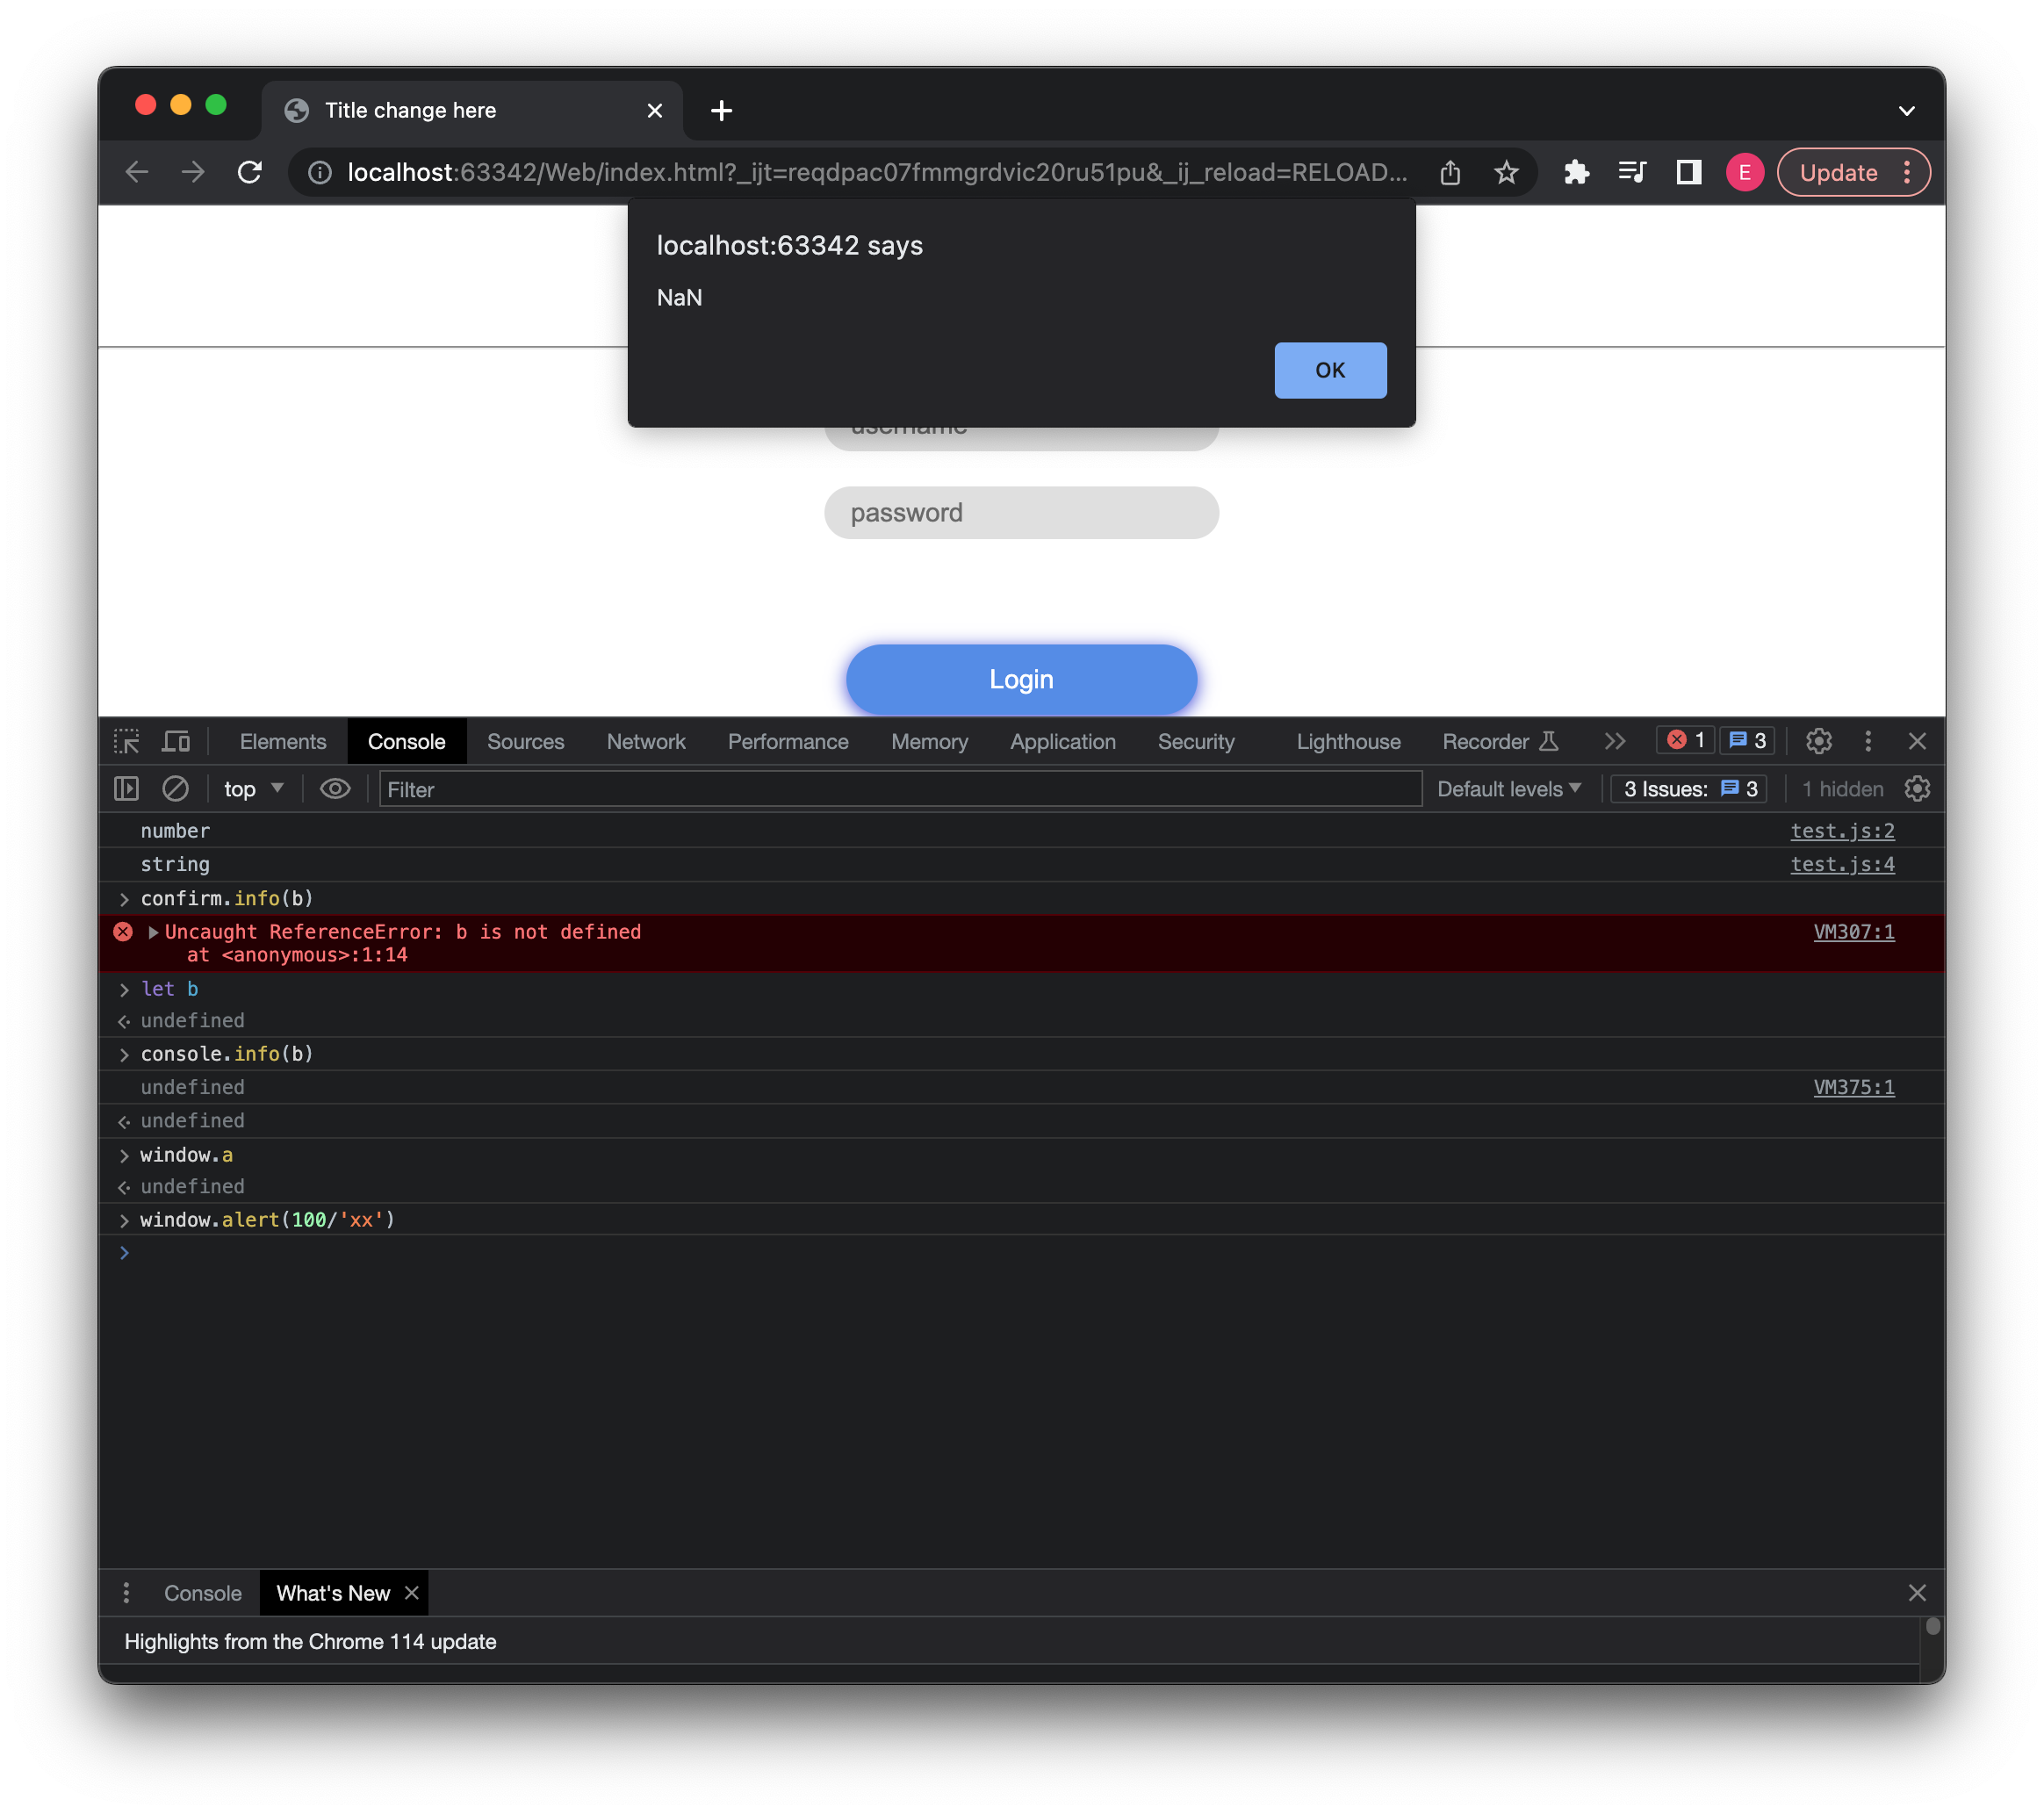2044x1814 pixels.
Task: Open the Network tab
Action: (646, 741)
